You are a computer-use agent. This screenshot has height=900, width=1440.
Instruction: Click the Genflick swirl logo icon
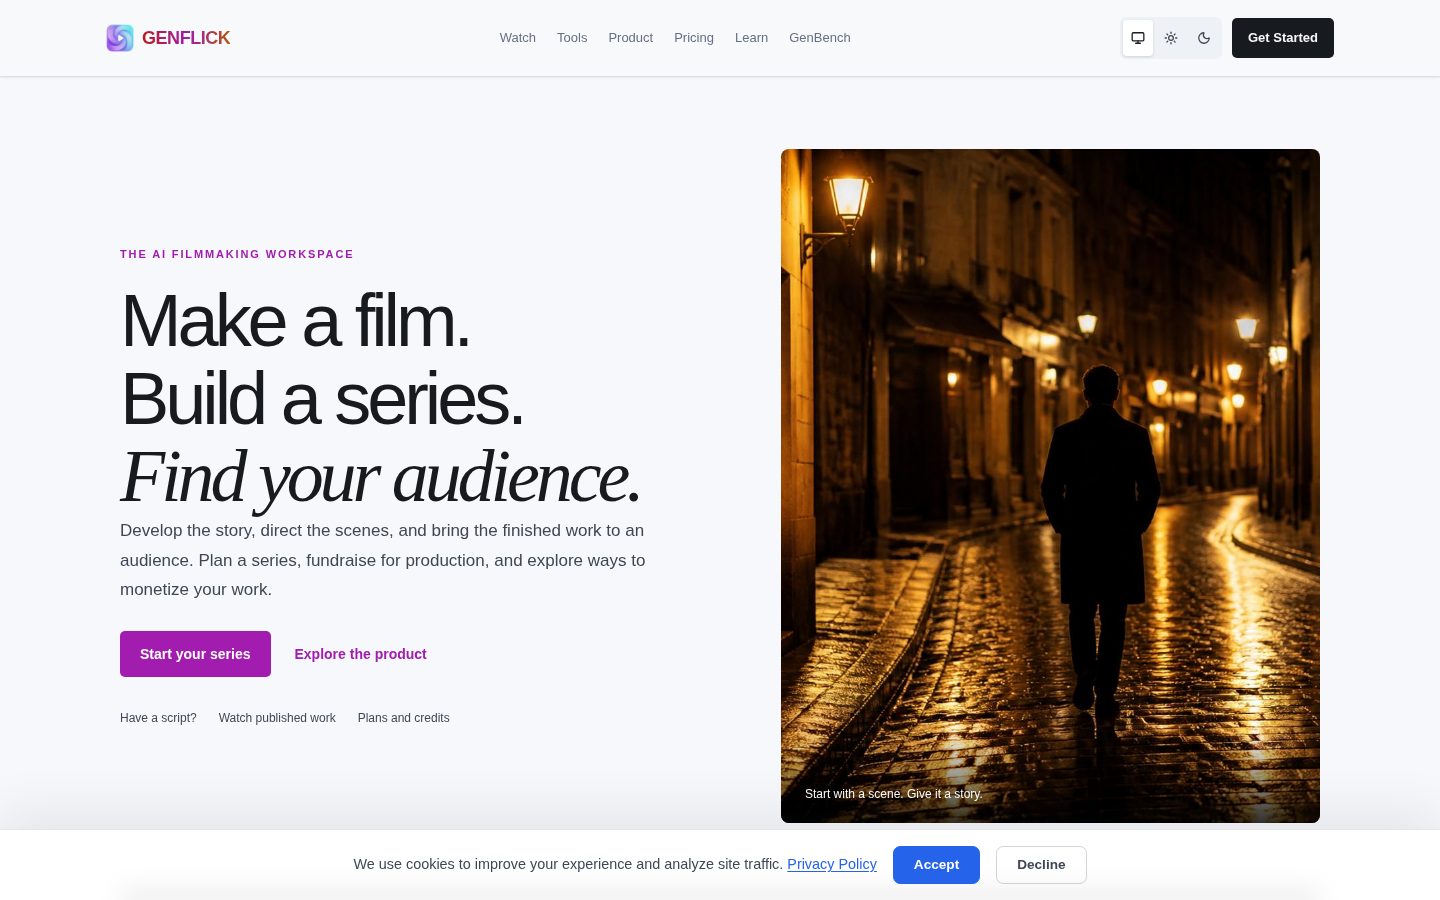[120, 38]
